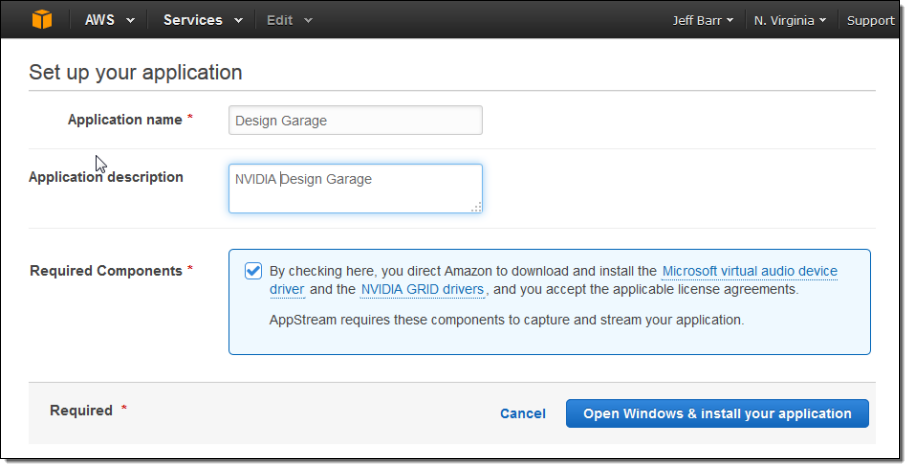This screenshot has height=469, width=910.
Task: Uncheck the Required Components checkbox
Action: (254, 271)
